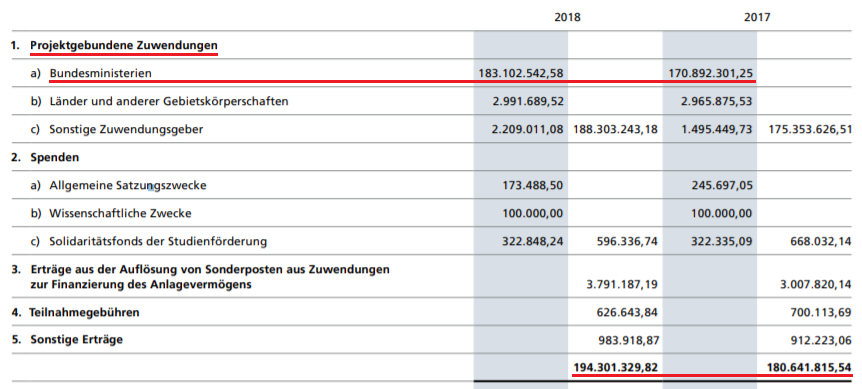Click Länder und anderer Gebietskörperschaften label
862x389 pixels.
pyautogui.click(x=169, y=102)
